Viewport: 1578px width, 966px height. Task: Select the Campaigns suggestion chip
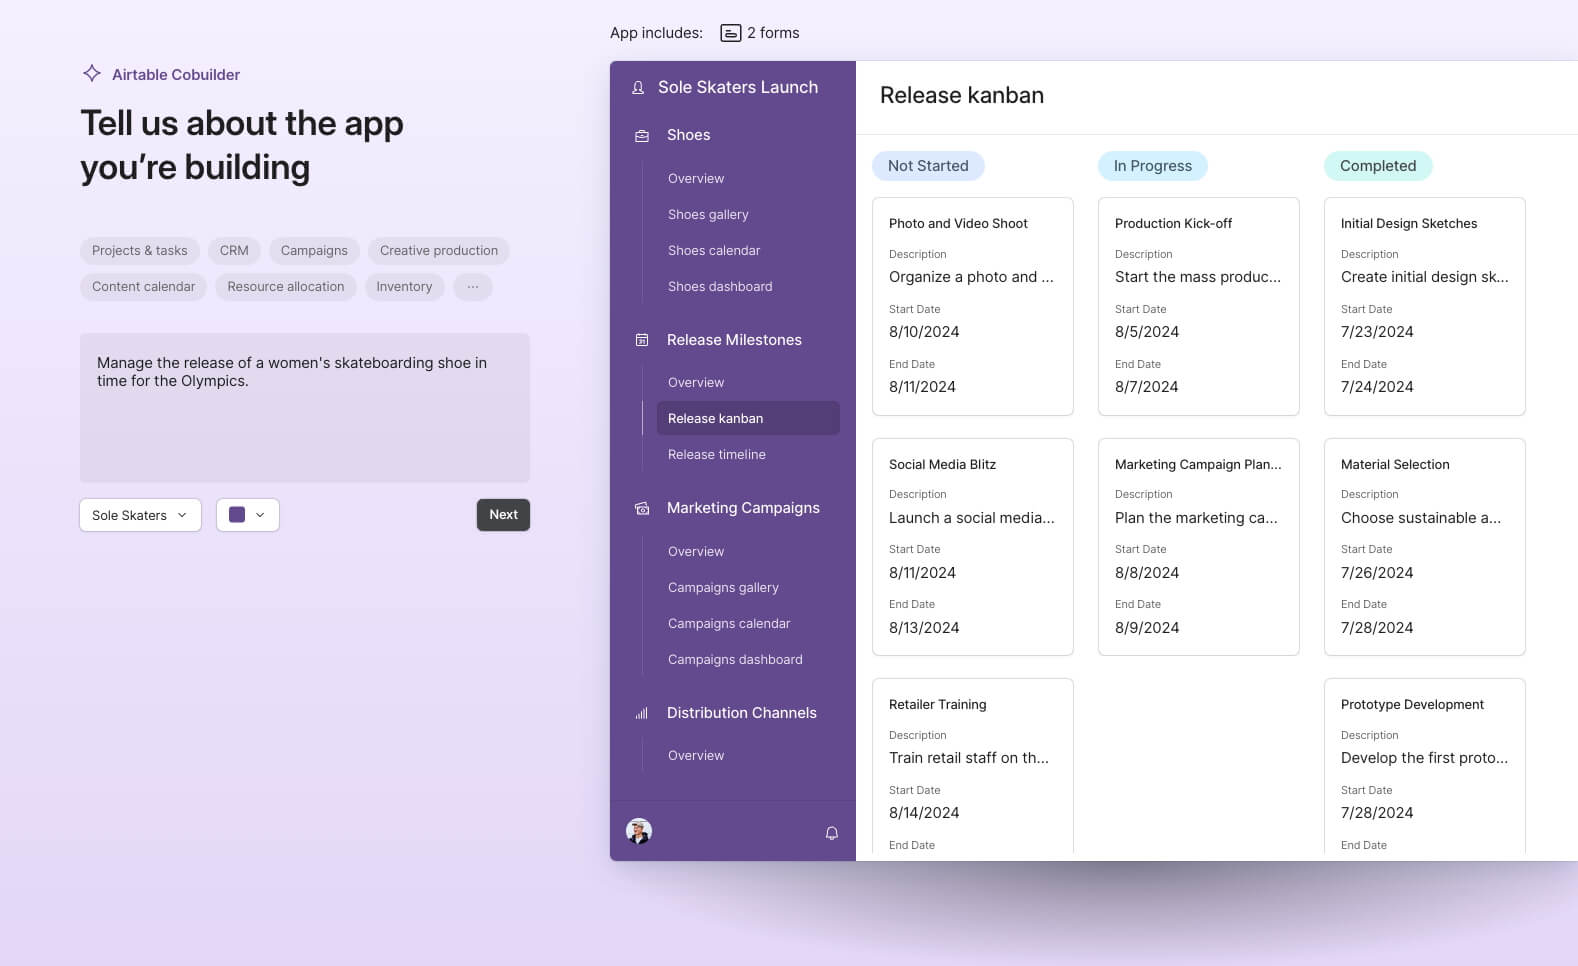(x=314, y=250)
